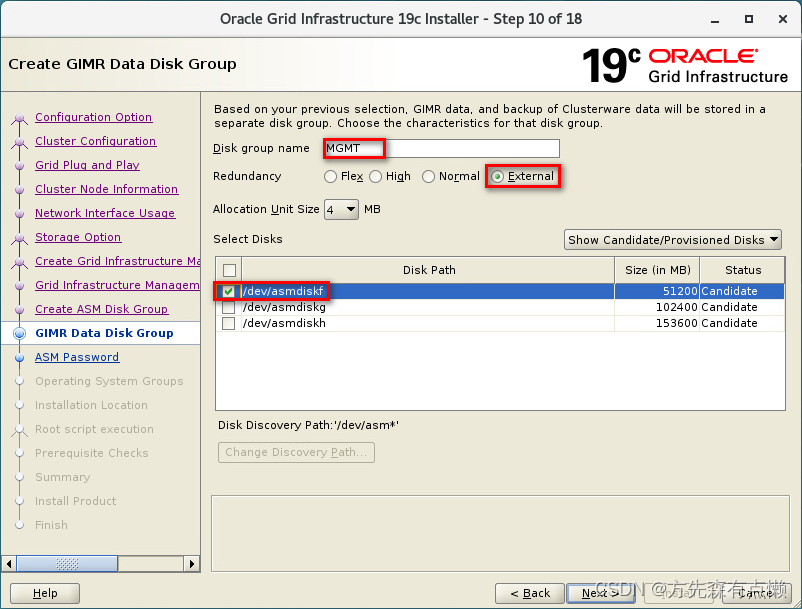
Task: Uncheck the /dev/asmdiskf disk checkbox
Action: [229, 291]
